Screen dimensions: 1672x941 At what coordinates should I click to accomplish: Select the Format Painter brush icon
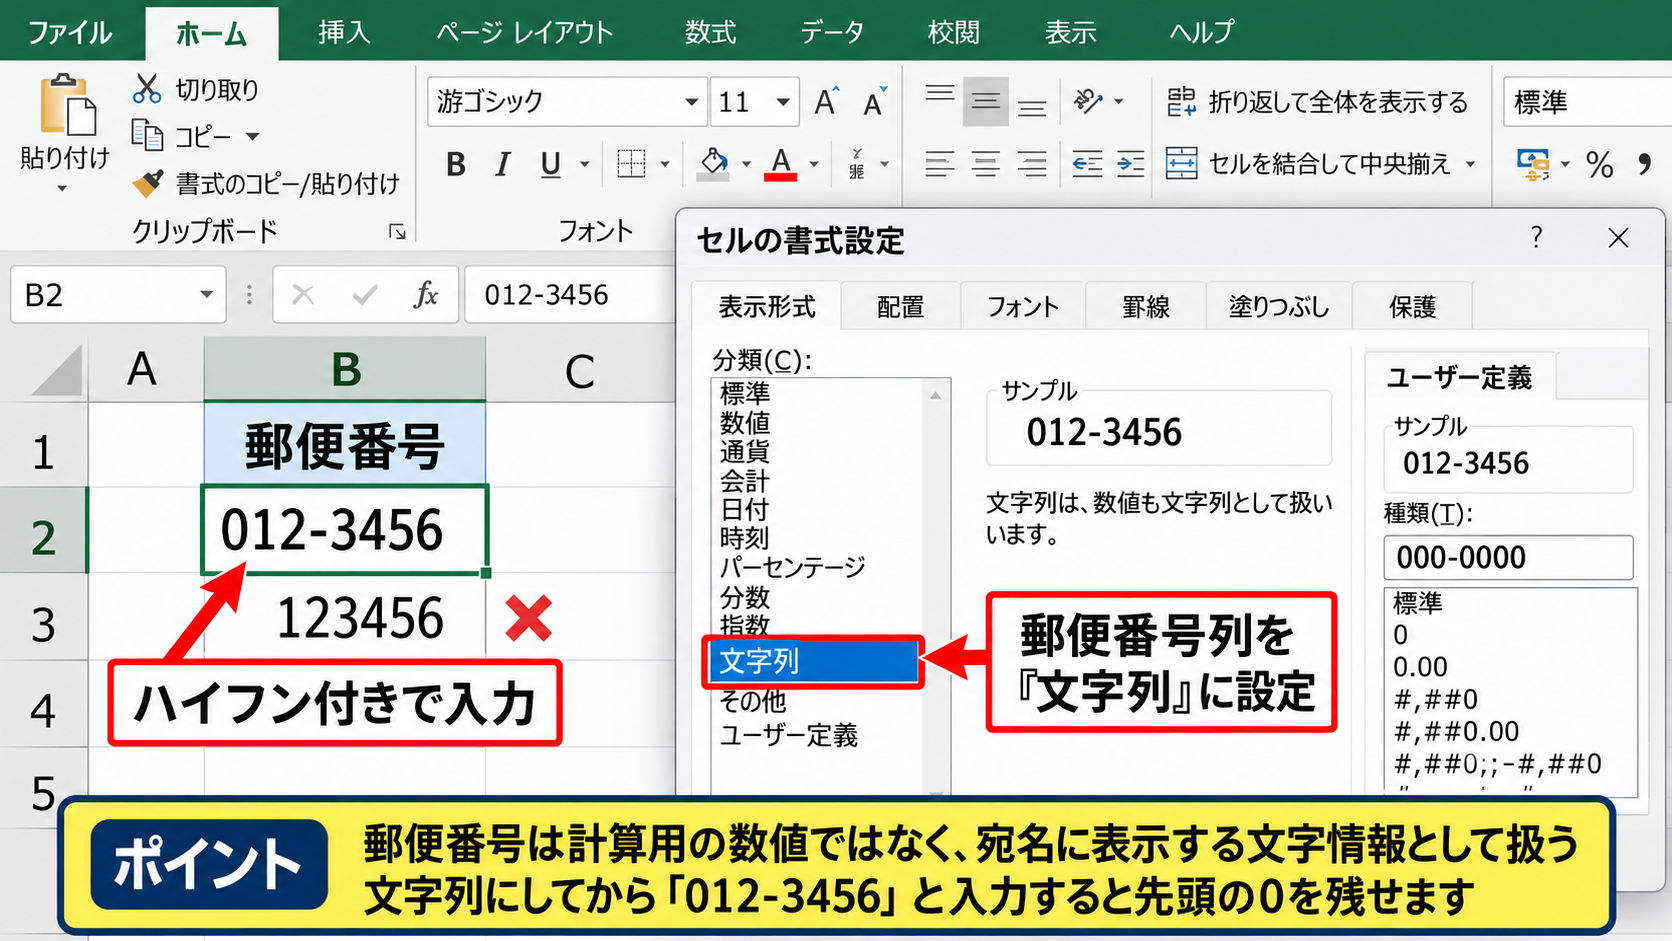point(148,183)
